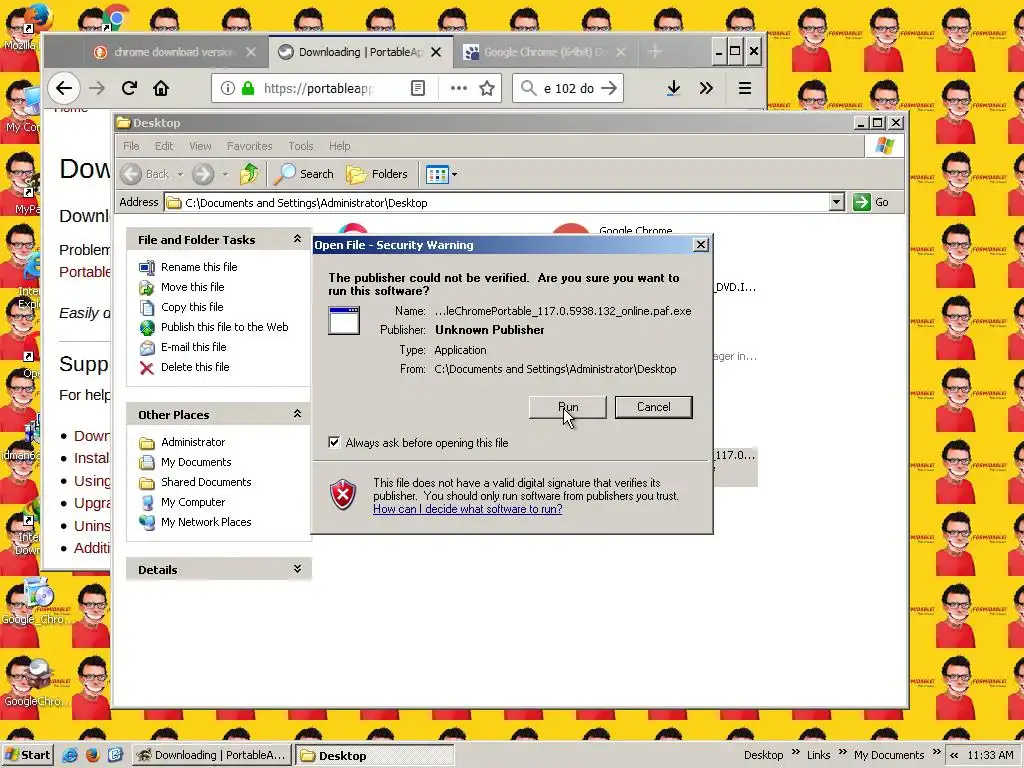Open Administrator folder in Other Places
The width and height of the screenshot is (1024, 768).
click(193, 442)
